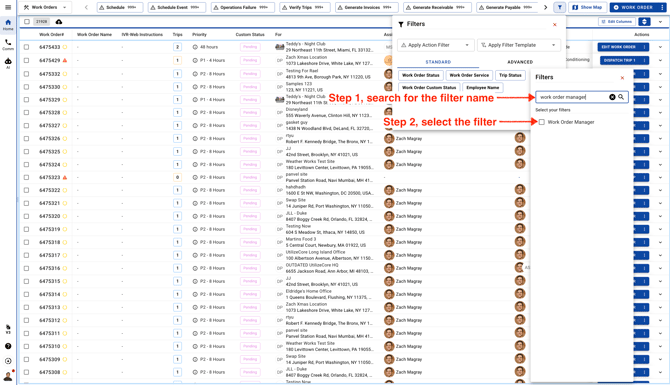Open the Schedule action tab
The height and width of the screenshot is (385, 670).
[120, 7]
